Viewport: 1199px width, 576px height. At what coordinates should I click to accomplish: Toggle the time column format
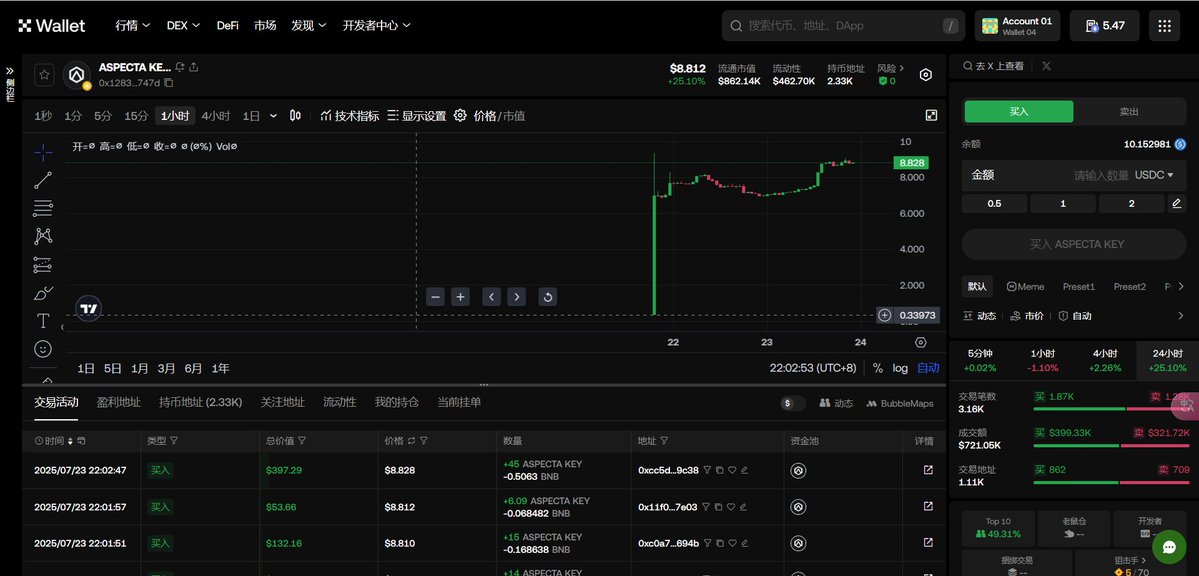(x=82, y=441)
